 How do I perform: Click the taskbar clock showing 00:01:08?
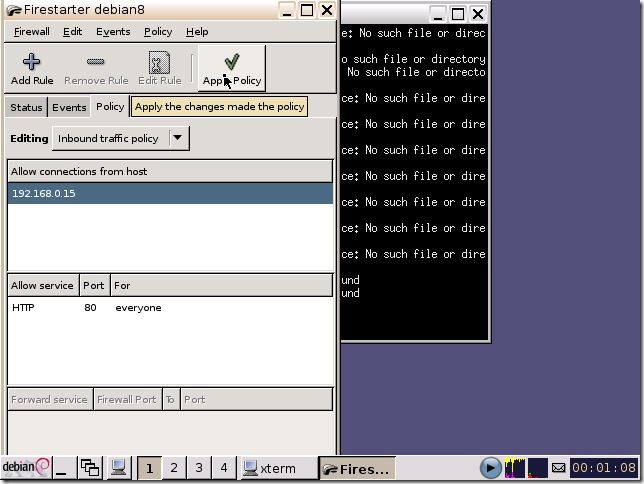[x=604, y=468]
